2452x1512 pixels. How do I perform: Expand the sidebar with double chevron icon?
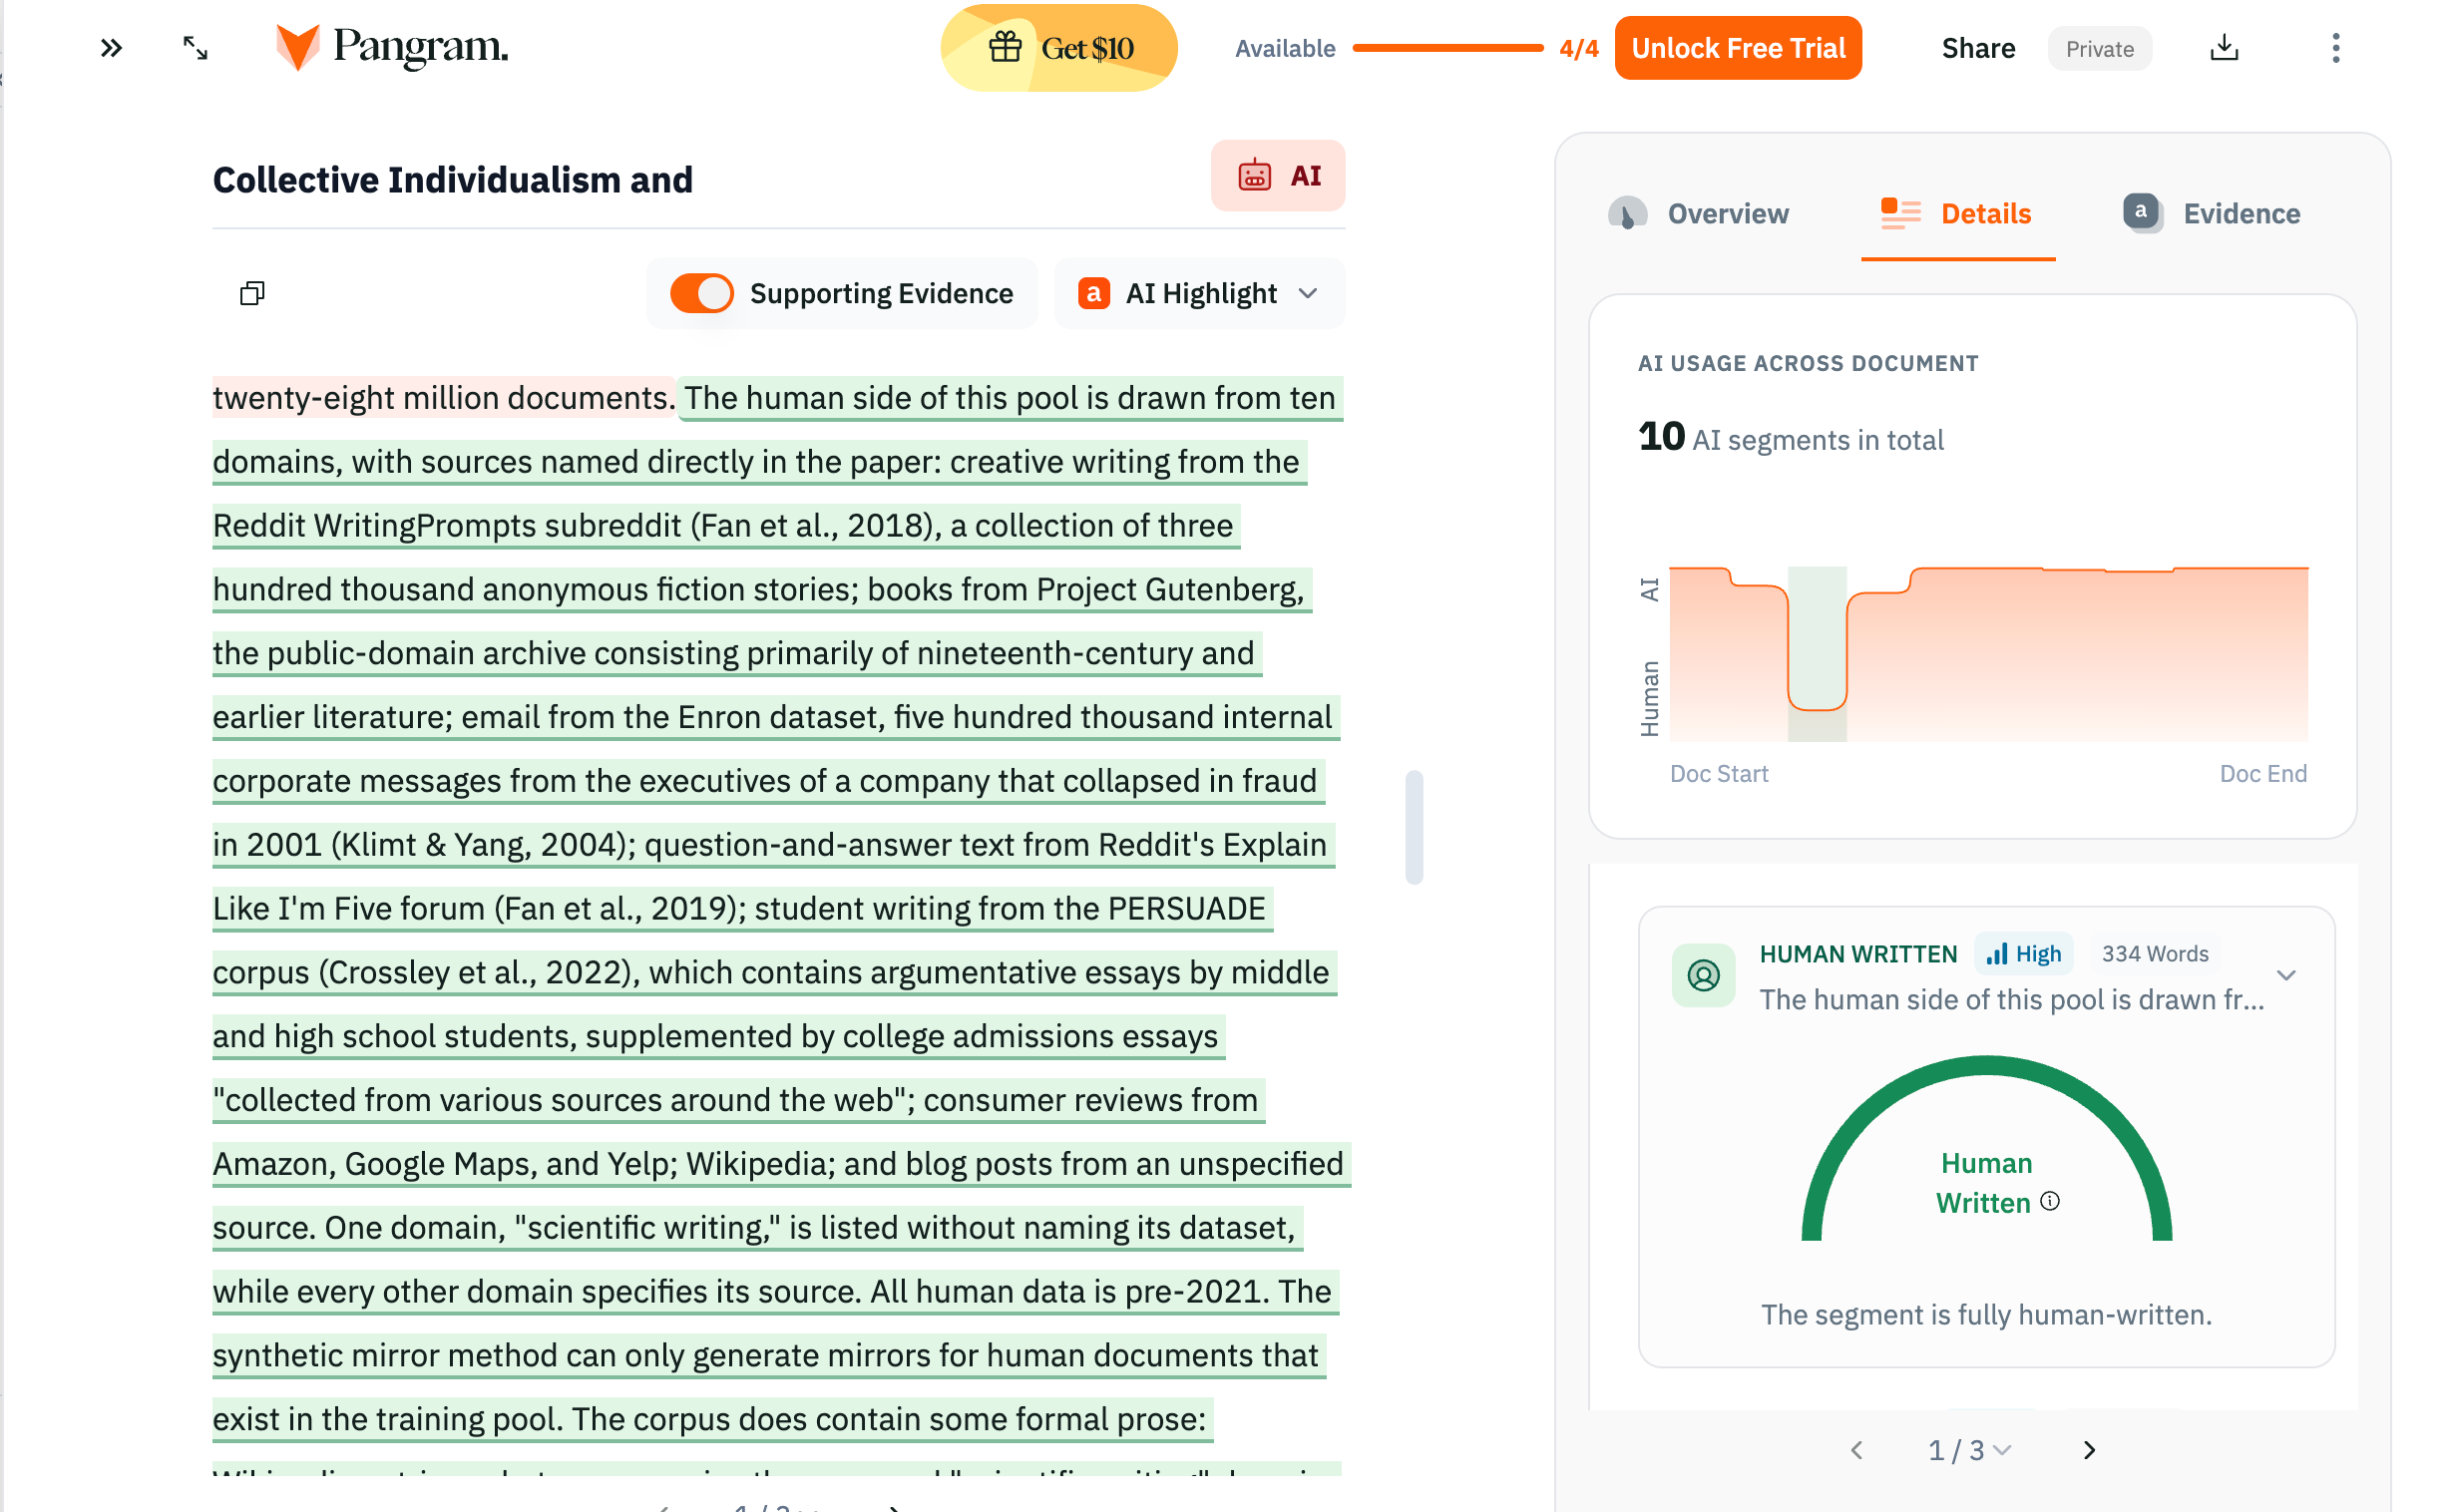click(111, 48)
